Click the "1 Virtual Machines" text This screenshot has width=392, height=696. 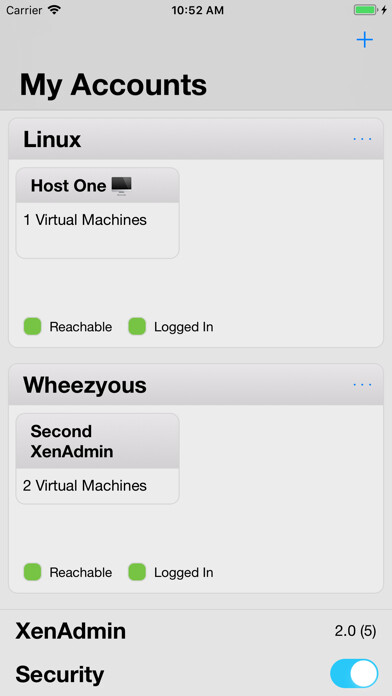85,220
